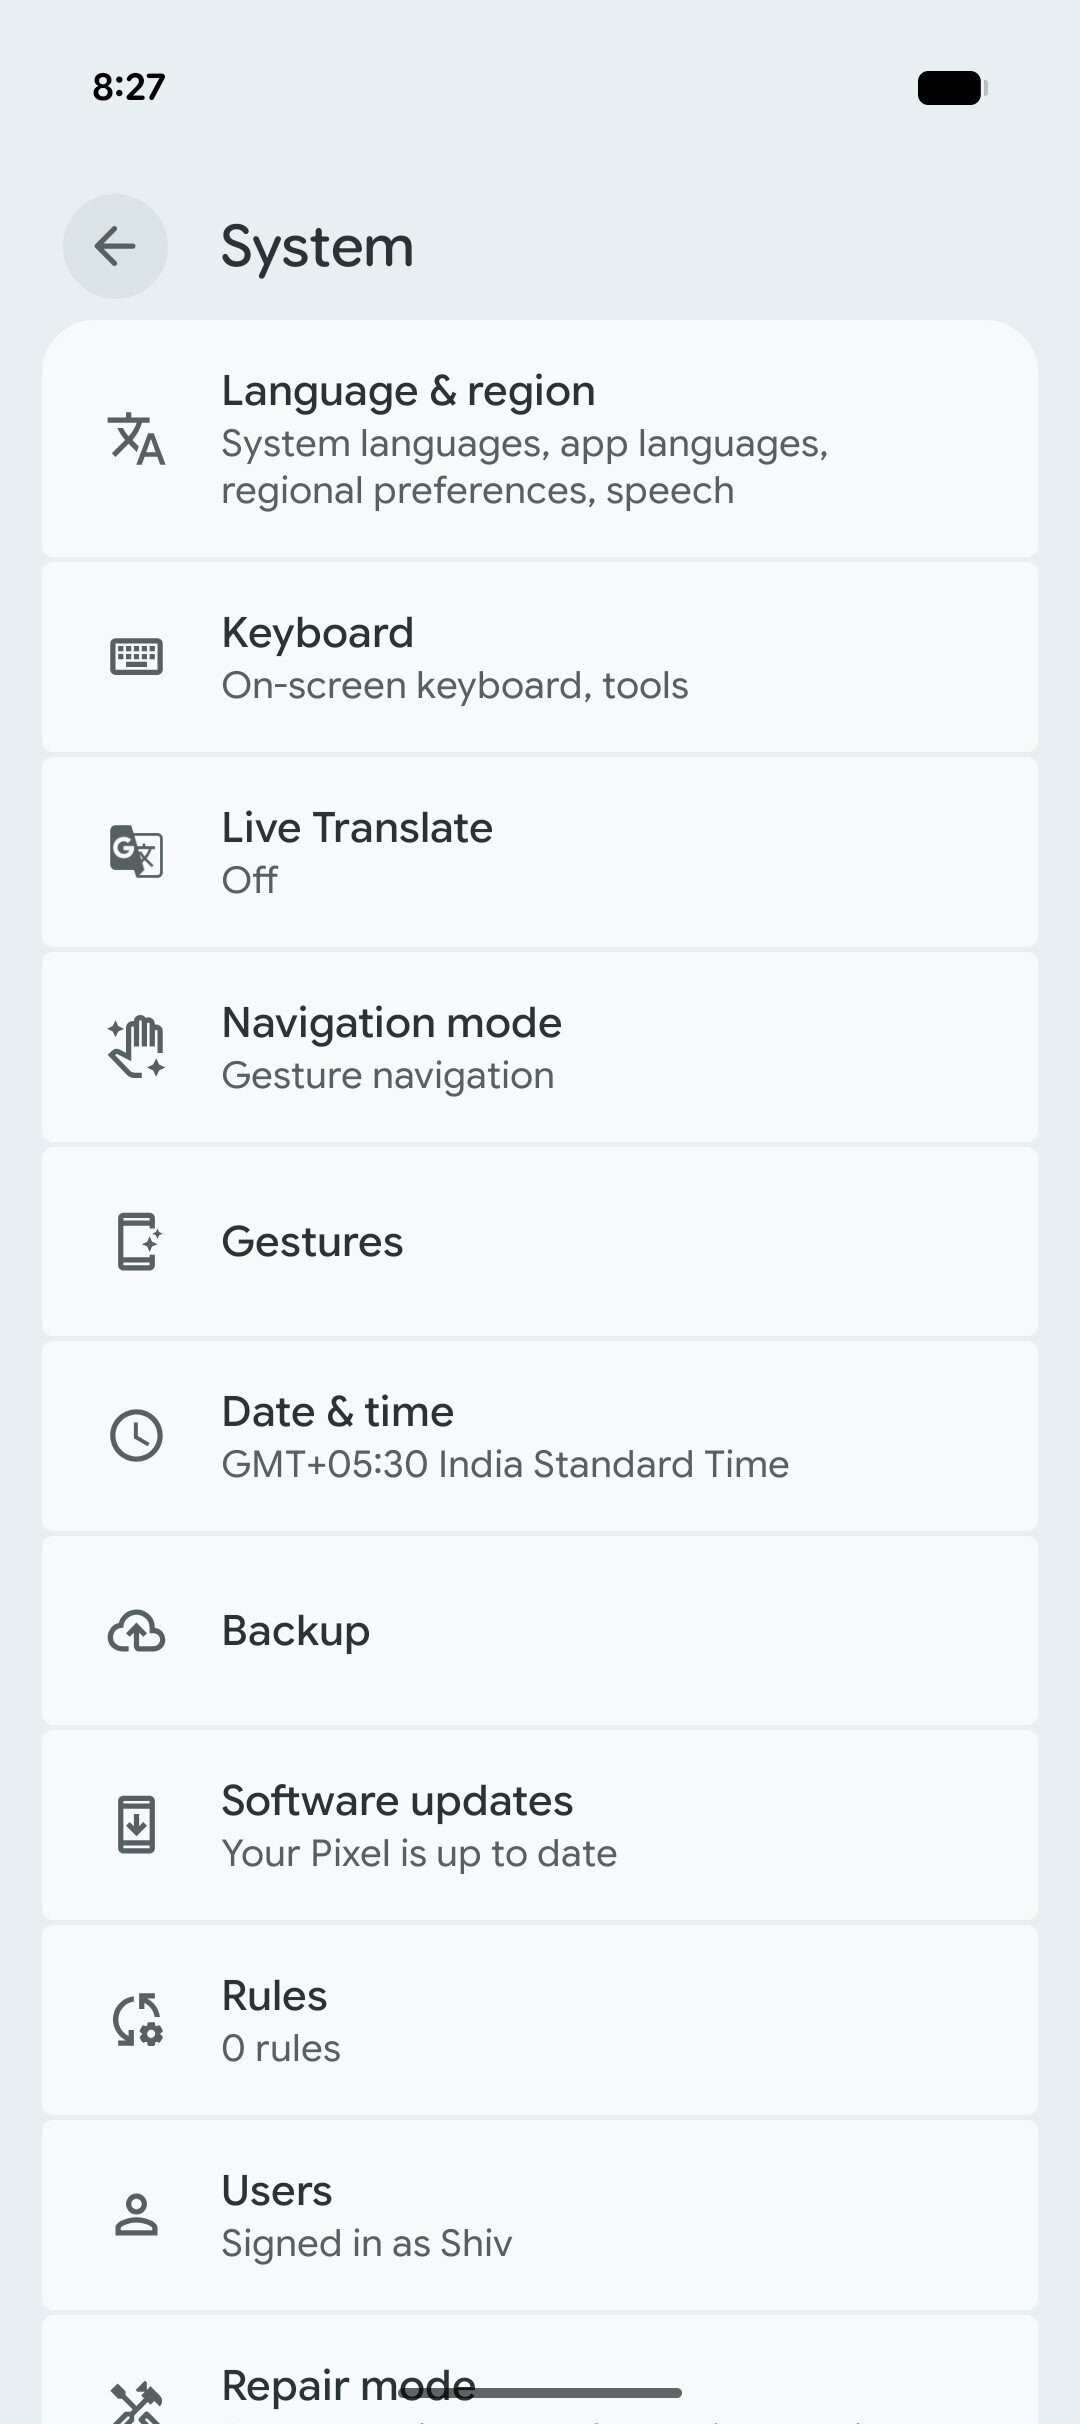
Task: Tap the Navigation mode hand icon
Action: pos(136,1047)
